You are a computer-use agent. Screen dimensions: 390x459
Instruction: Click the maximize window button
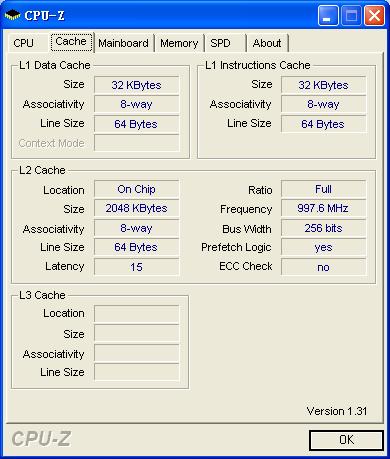pos(351,16)
